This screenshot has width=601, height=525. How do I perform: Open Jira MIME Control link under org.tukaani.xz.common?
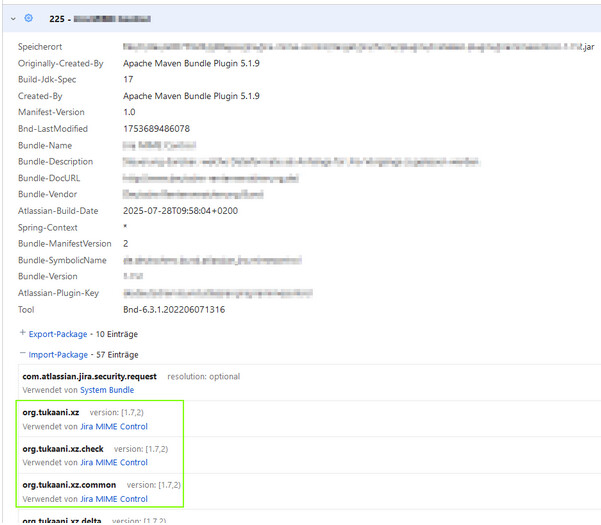(114, 499)
